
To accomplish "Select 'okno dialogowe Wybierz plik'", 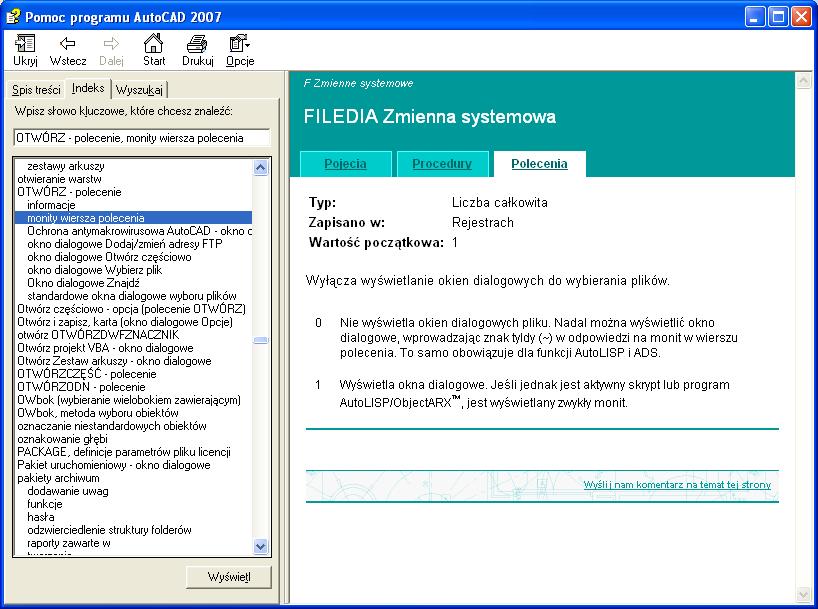I will [x=94, y=270].
